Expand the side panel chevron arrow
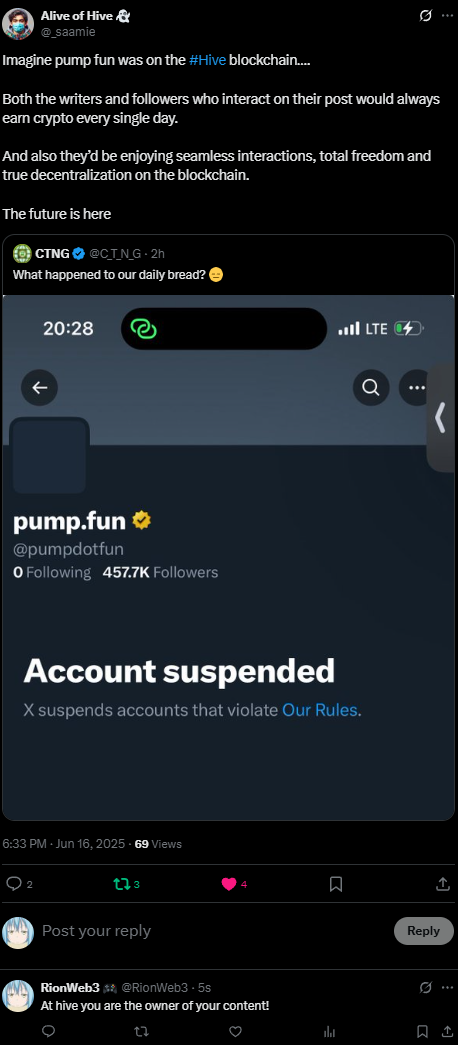This screenshot has height=1045, width=458. click(x=441, y=418)
